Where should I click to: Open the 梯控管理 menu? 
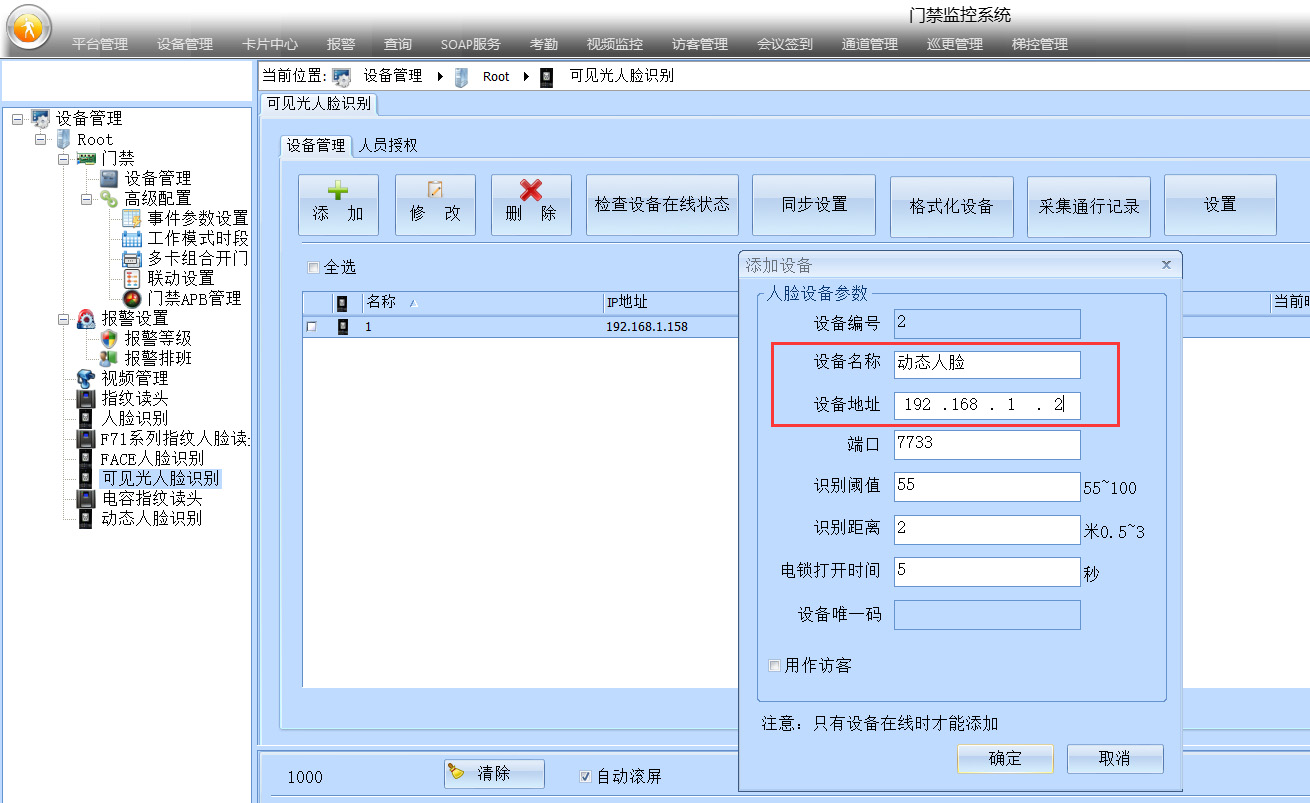click(1040, 44)
